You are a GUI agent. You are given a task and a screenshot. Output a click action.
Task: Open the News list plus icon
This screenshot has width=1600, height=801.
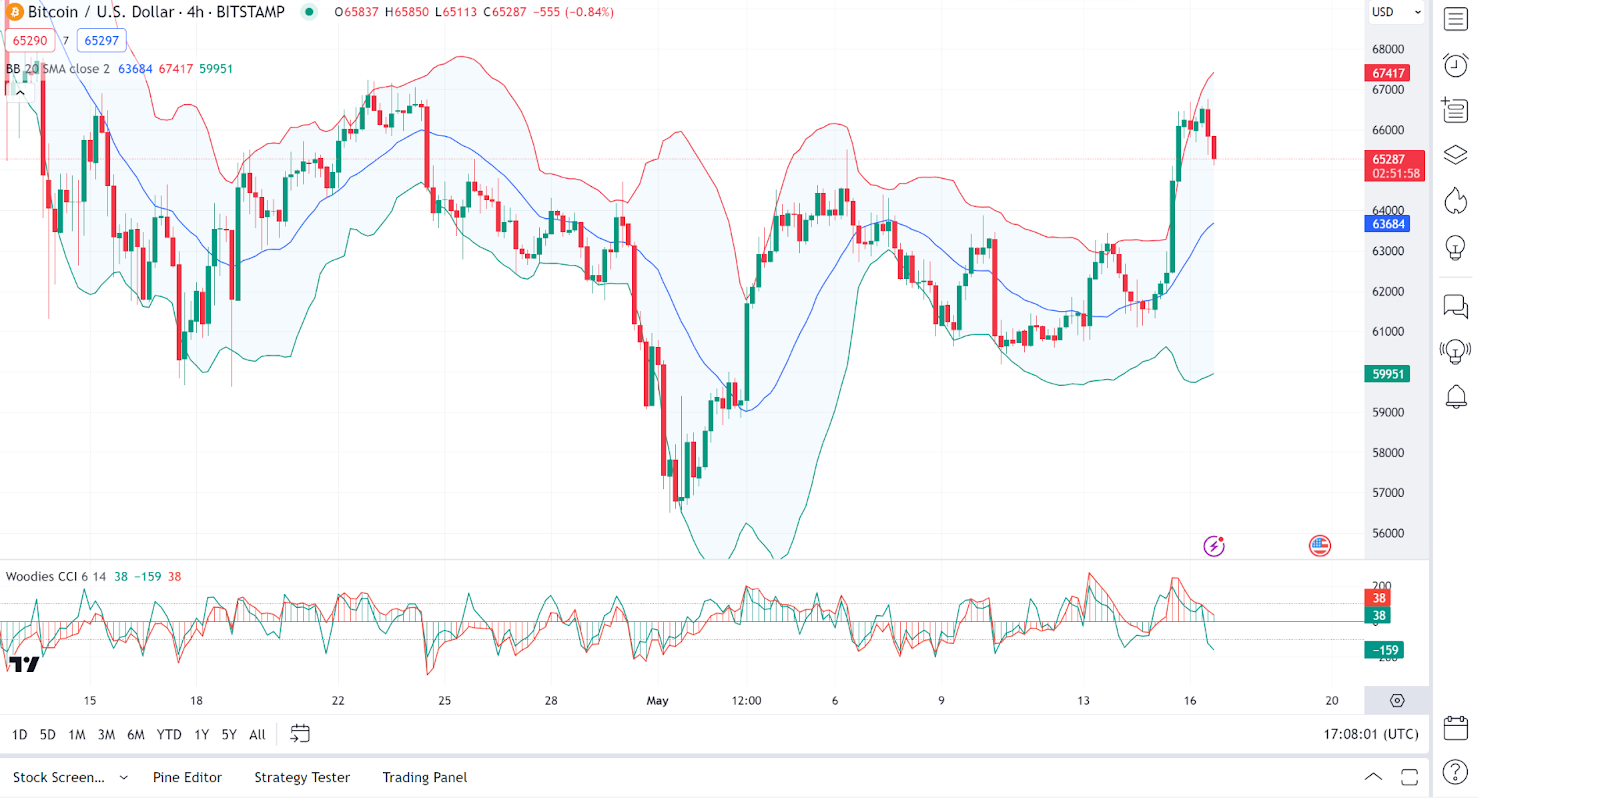(1455, 110)
